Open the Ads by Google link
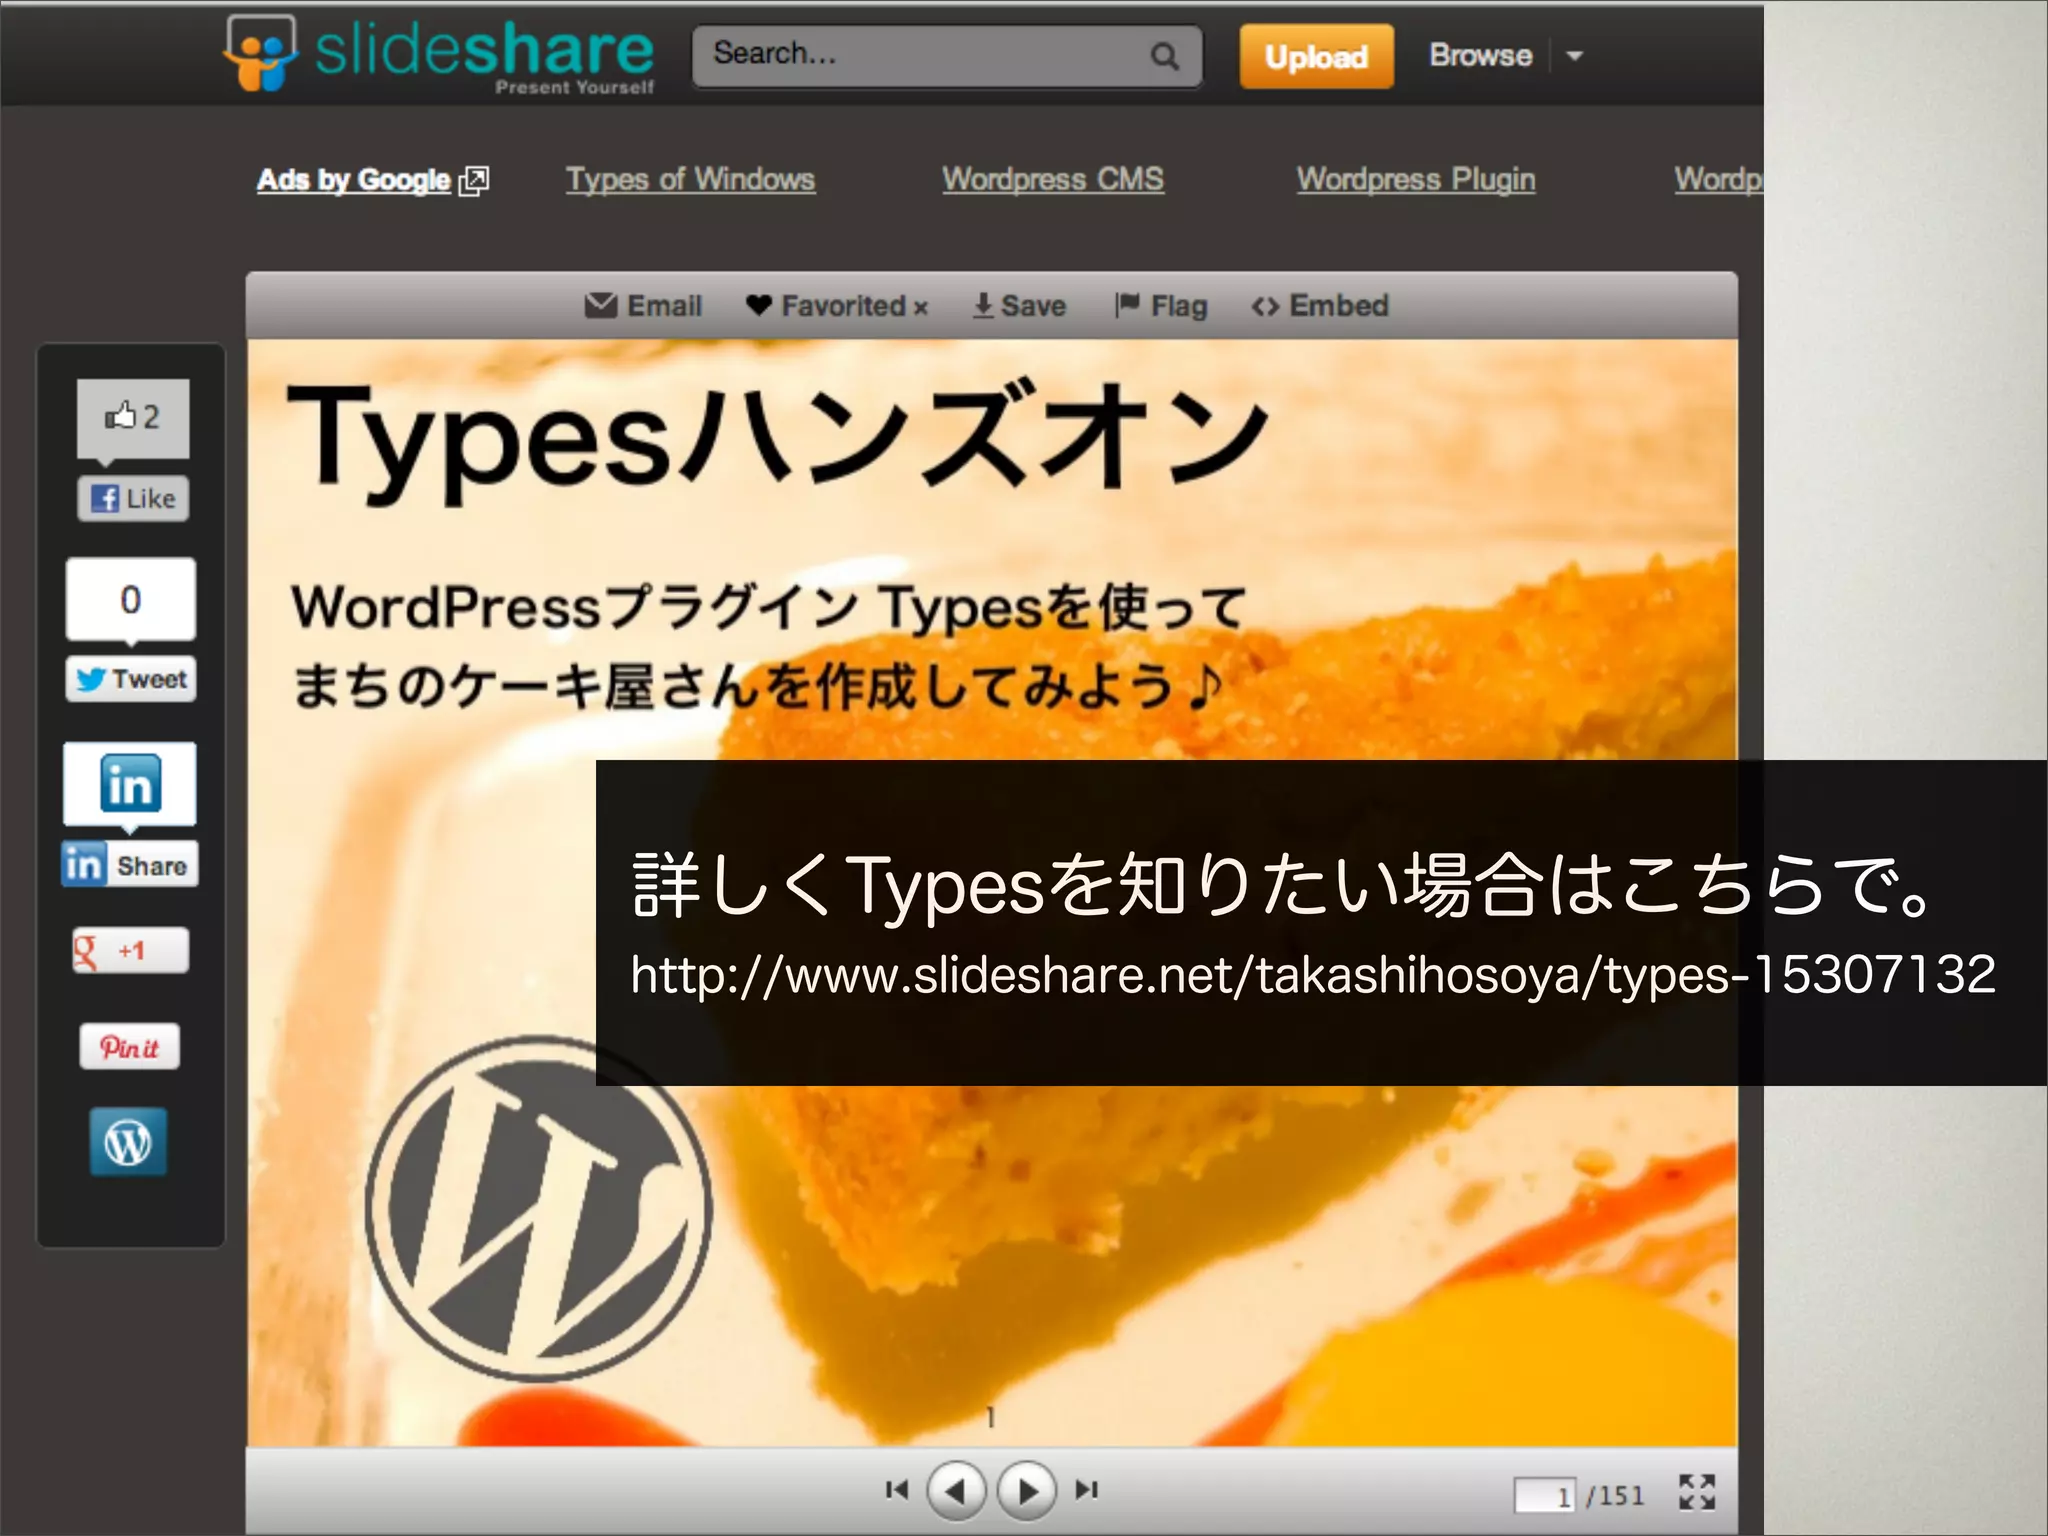This screenshot has width=2048, height=1536. click(372, 180)
